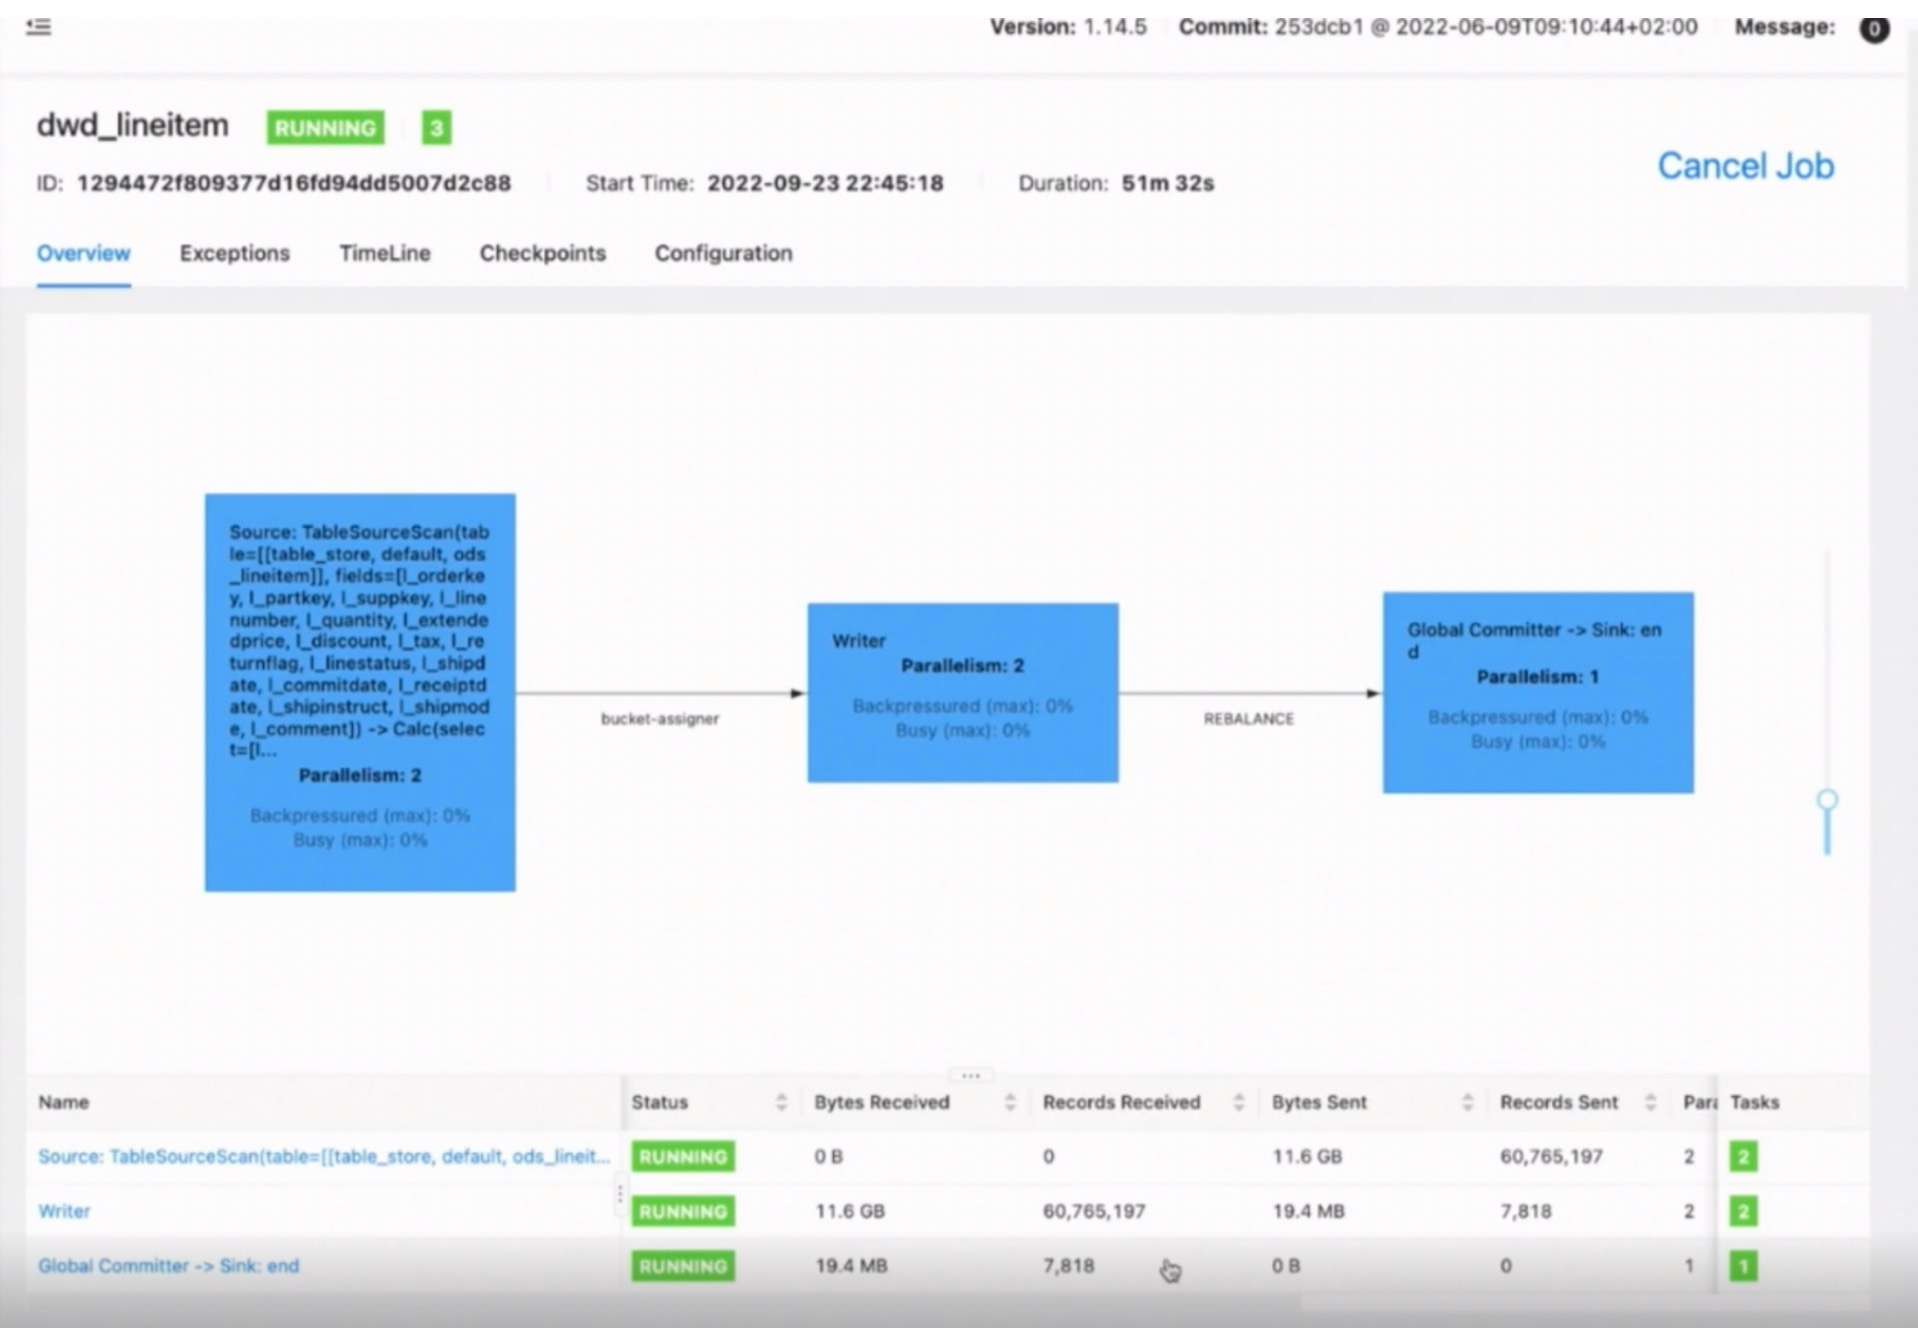Click the tasks badge in Global Committer row
The image size is (1918, 1328).
pos(1743,1266)
